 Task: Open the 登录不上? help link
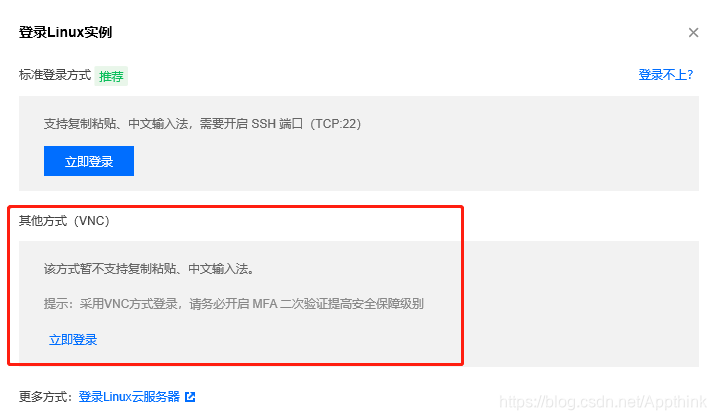pos(665,75)
